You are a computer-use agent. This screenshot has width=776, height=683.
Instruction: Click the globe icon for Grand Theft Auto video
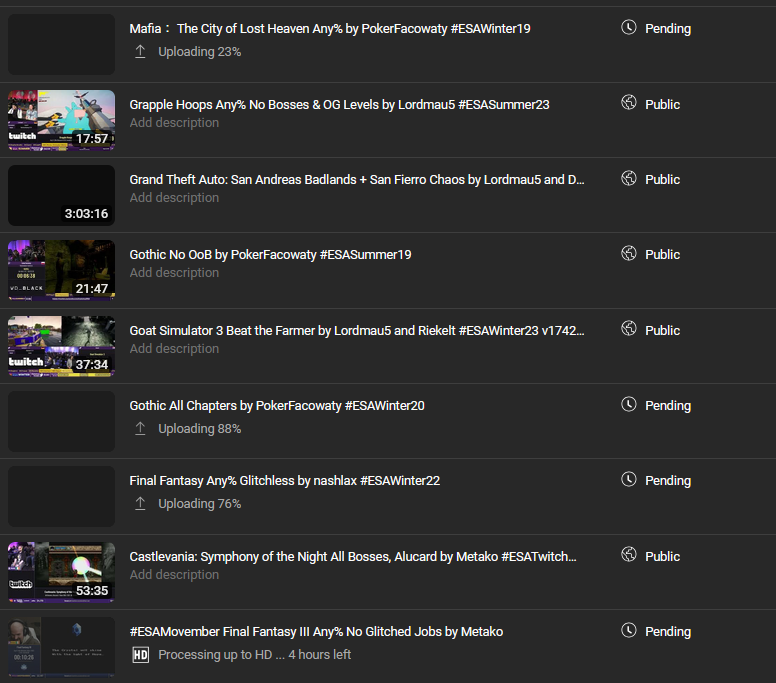[629, 178]
